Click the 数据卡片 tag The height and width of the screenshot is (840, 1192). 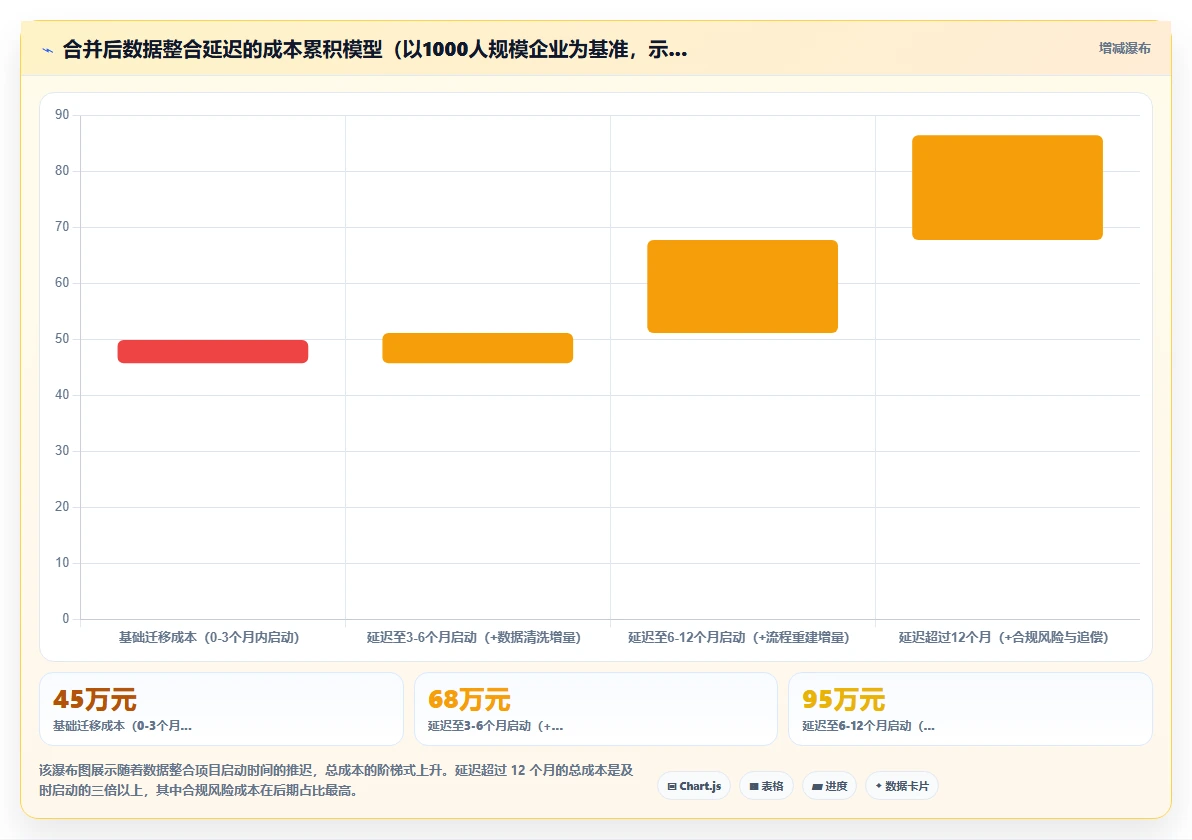point(902,786)
